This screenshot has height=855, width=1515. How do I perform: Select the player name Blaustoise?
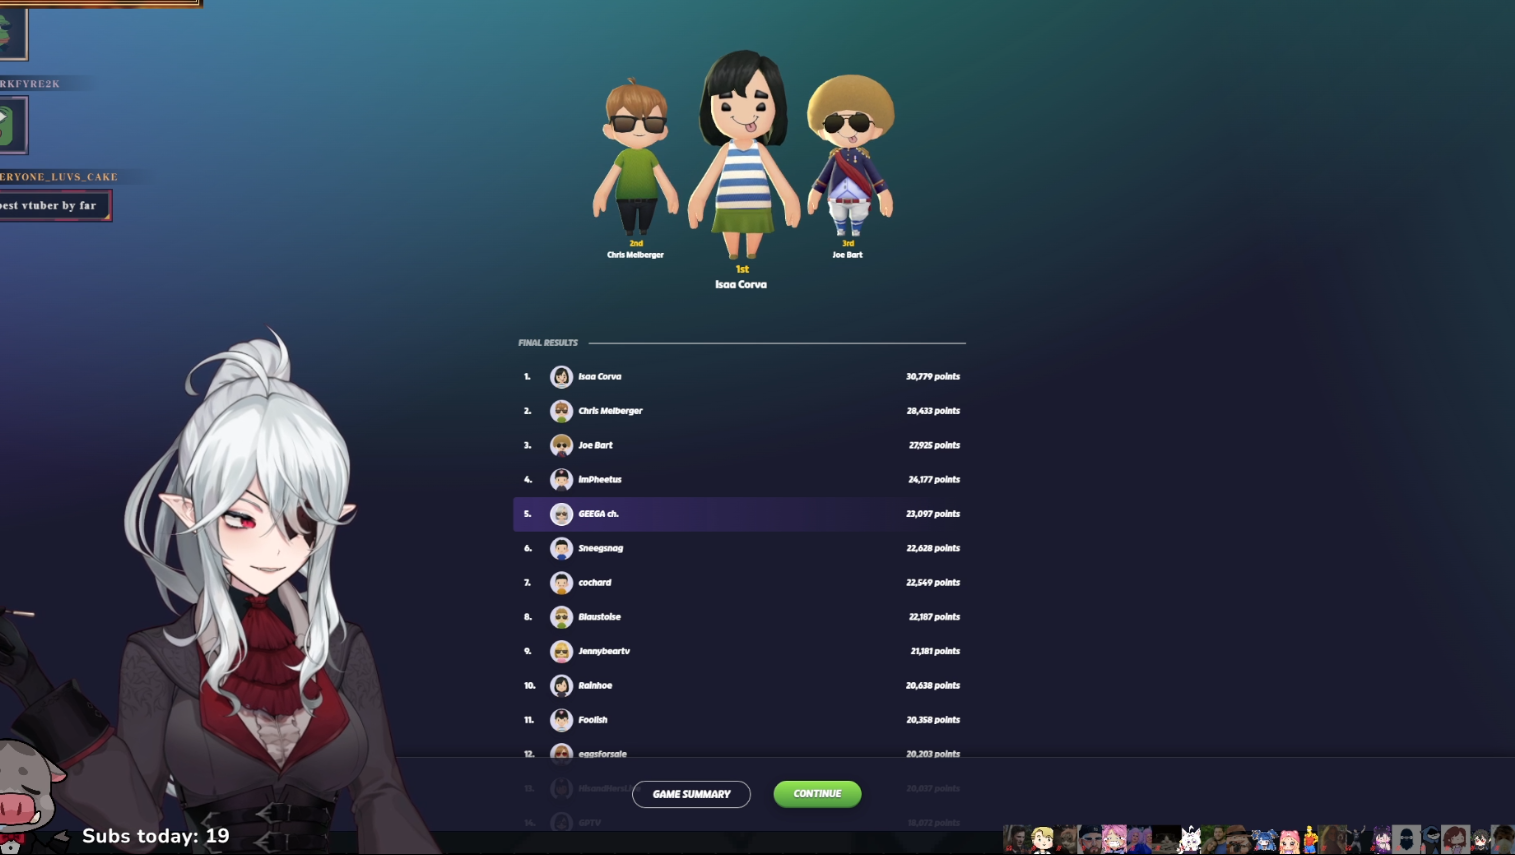(599, 617)
